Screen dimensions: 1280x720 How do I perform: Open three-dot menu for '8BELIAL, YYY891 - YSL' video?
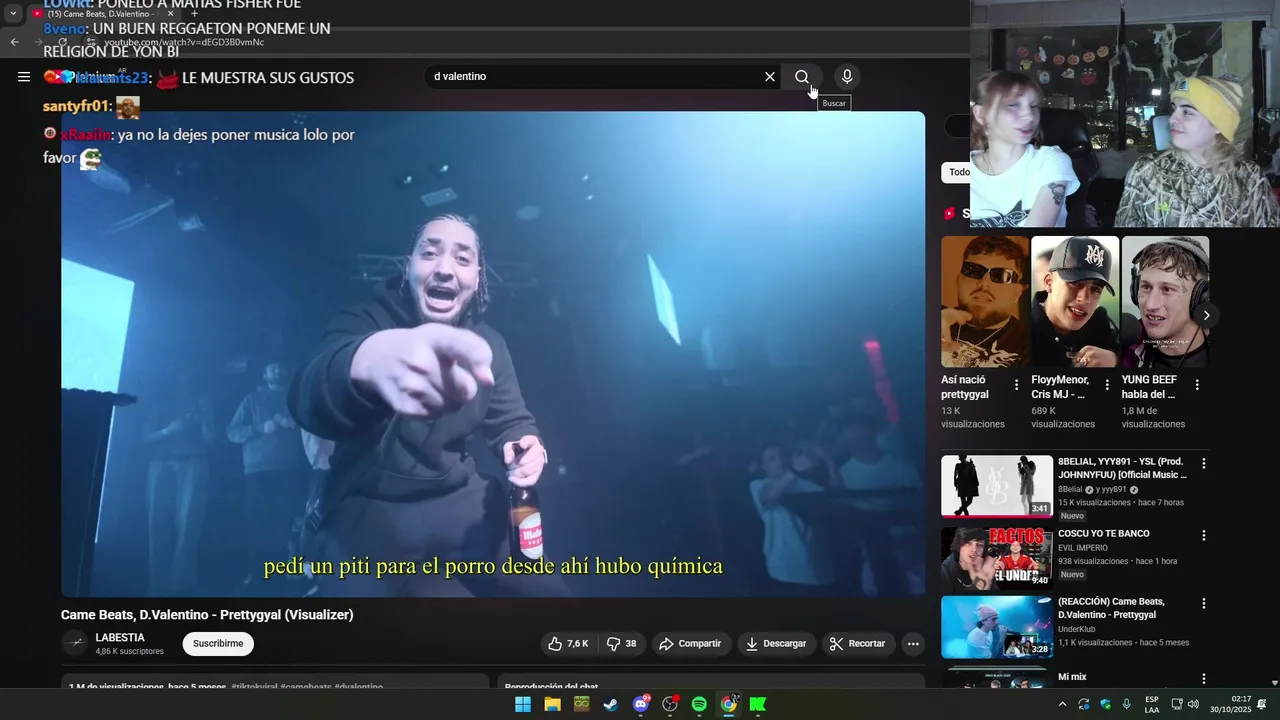click(1204, 464)
